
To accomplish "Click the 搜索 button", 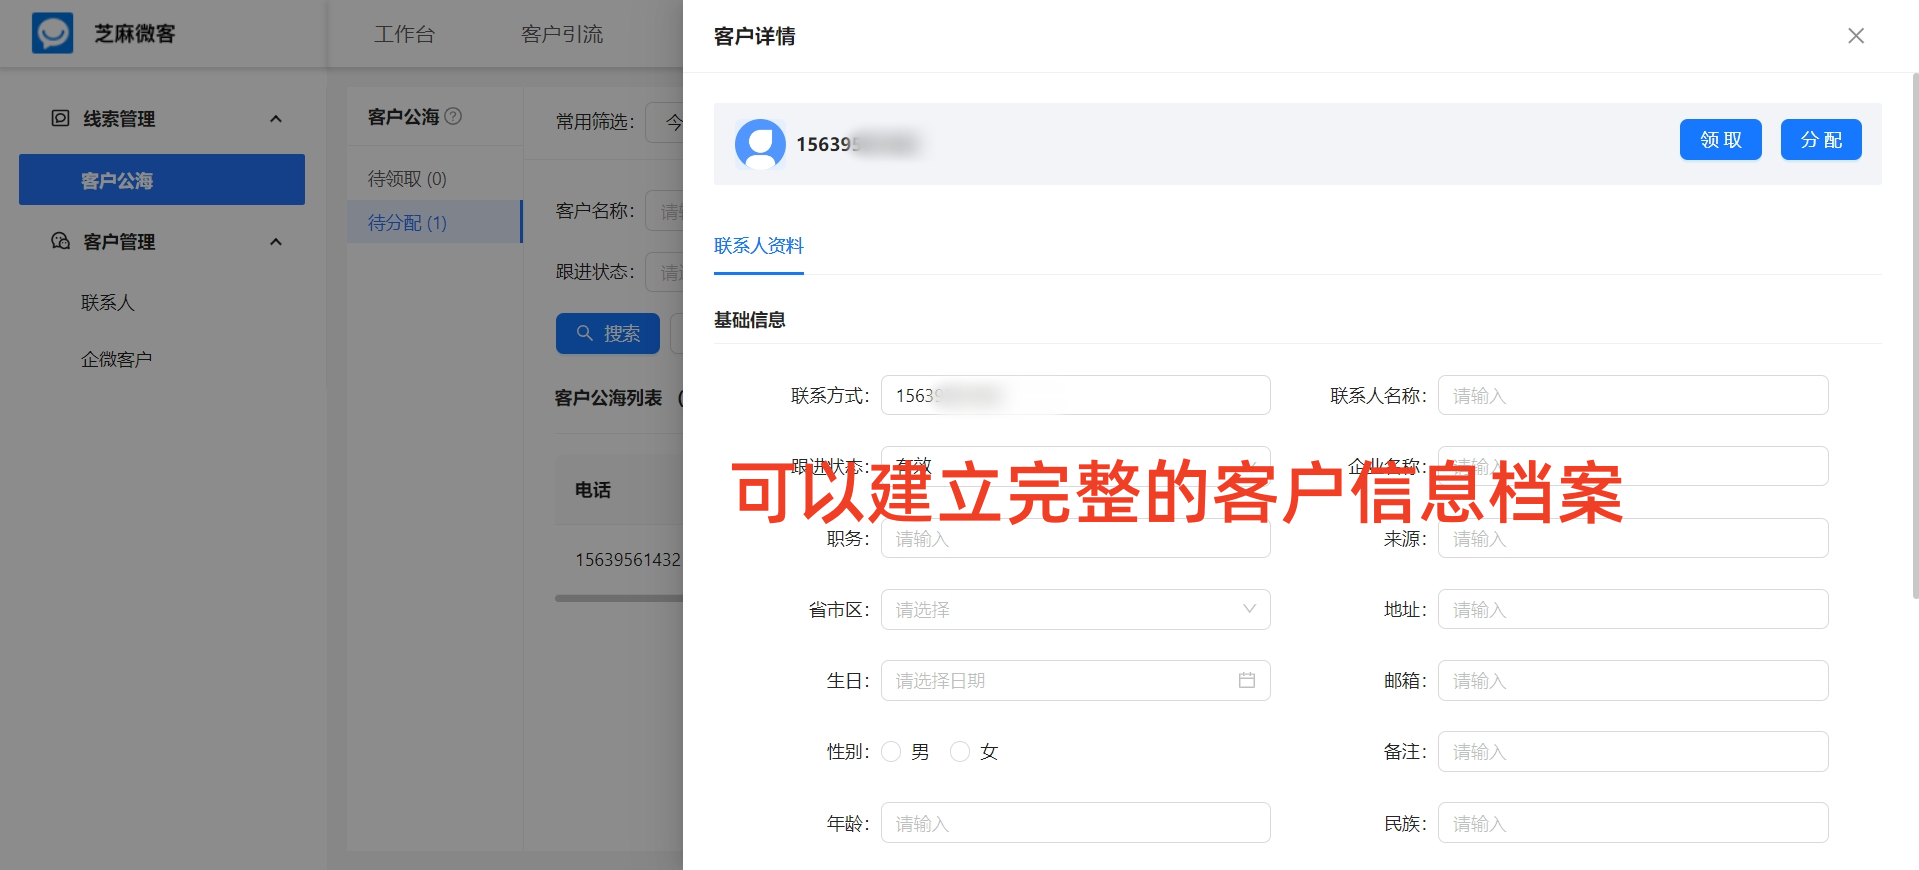I will 608,333.
